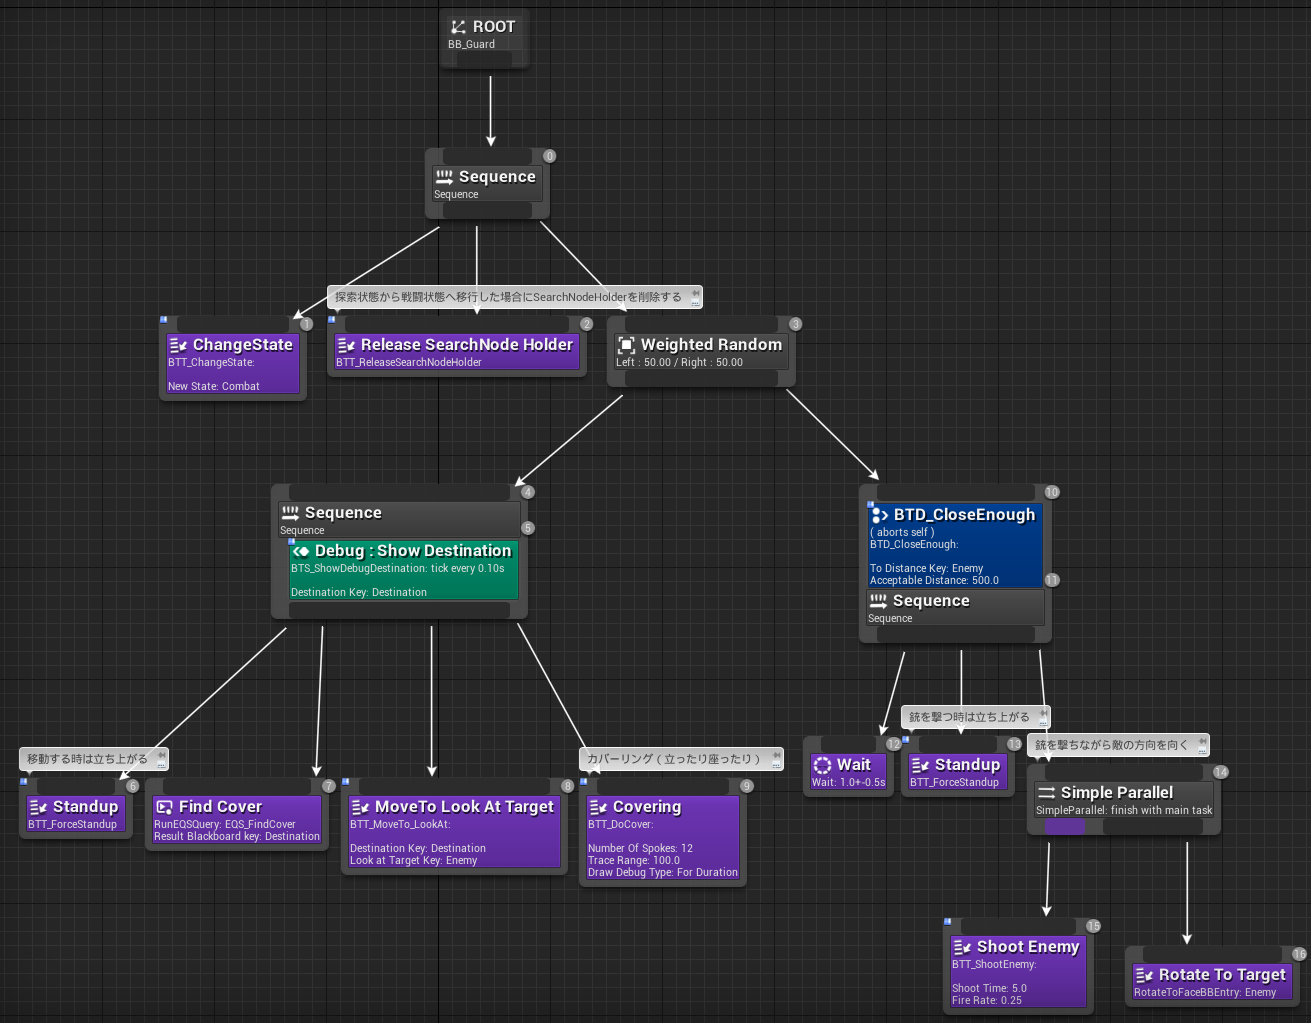Click the ROOT node's behavior tree icon

(x=459, y=26)
